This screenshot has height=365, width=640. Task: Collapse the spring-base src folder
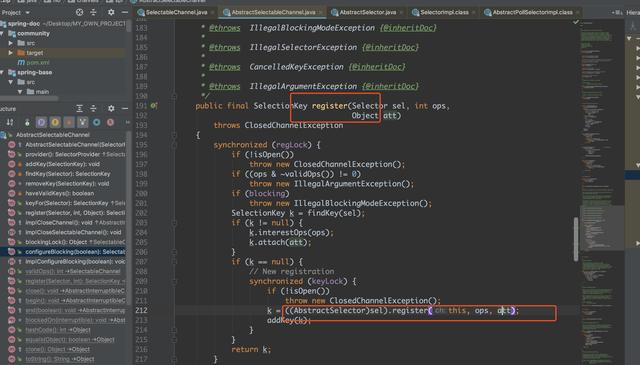(11, 82)
